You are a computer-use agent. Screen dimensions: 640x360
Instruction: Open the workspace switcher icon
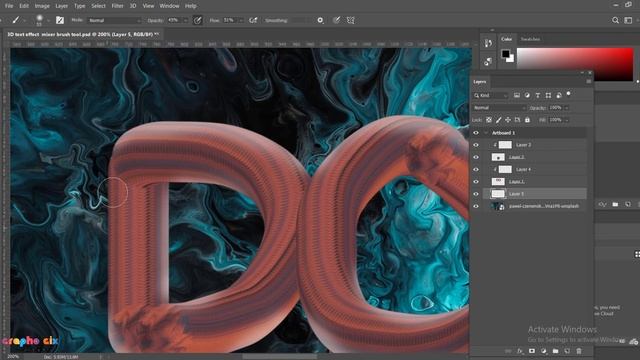pyautogui.click(x=628, y=20)
